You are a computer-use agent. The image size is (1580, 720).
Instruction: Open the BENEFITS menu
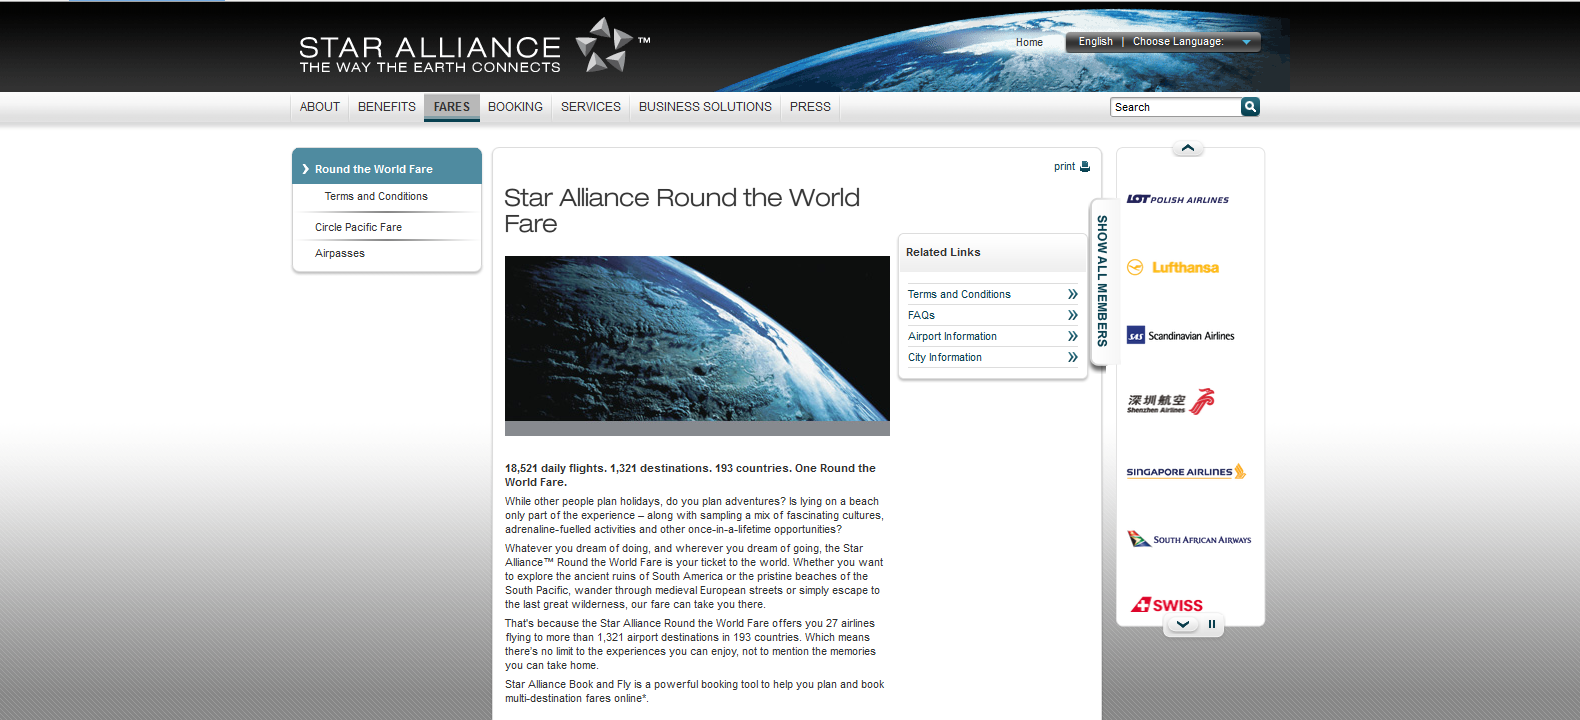click(x=387, y=107)
